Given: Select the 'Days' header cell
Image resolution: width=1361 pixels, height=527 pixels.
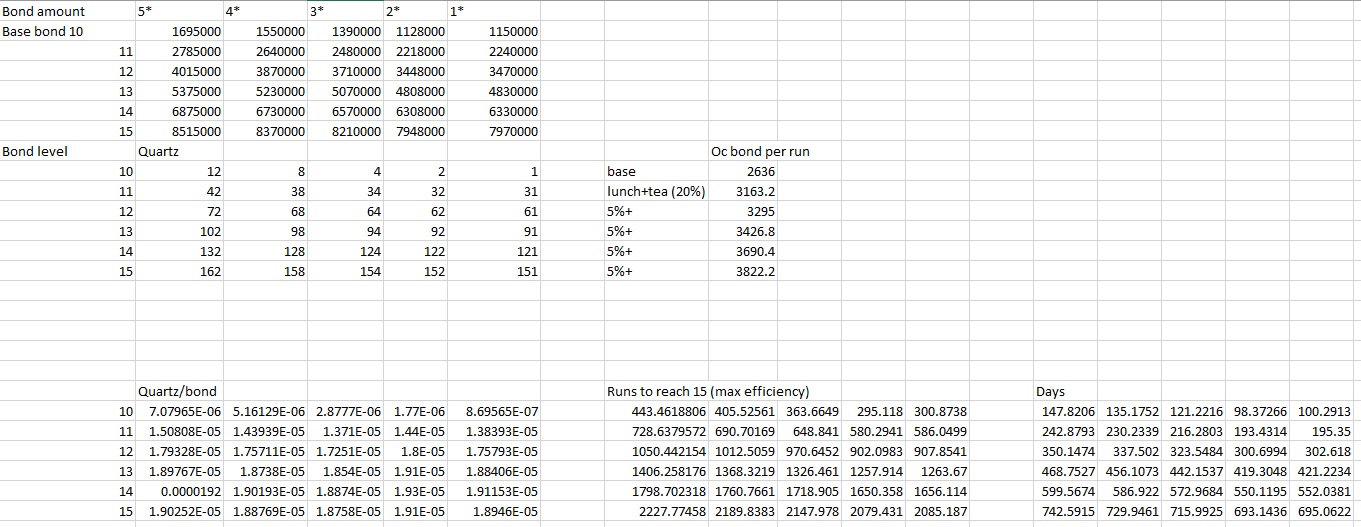Looking at the screenshot, I should tap(1065, 391).
